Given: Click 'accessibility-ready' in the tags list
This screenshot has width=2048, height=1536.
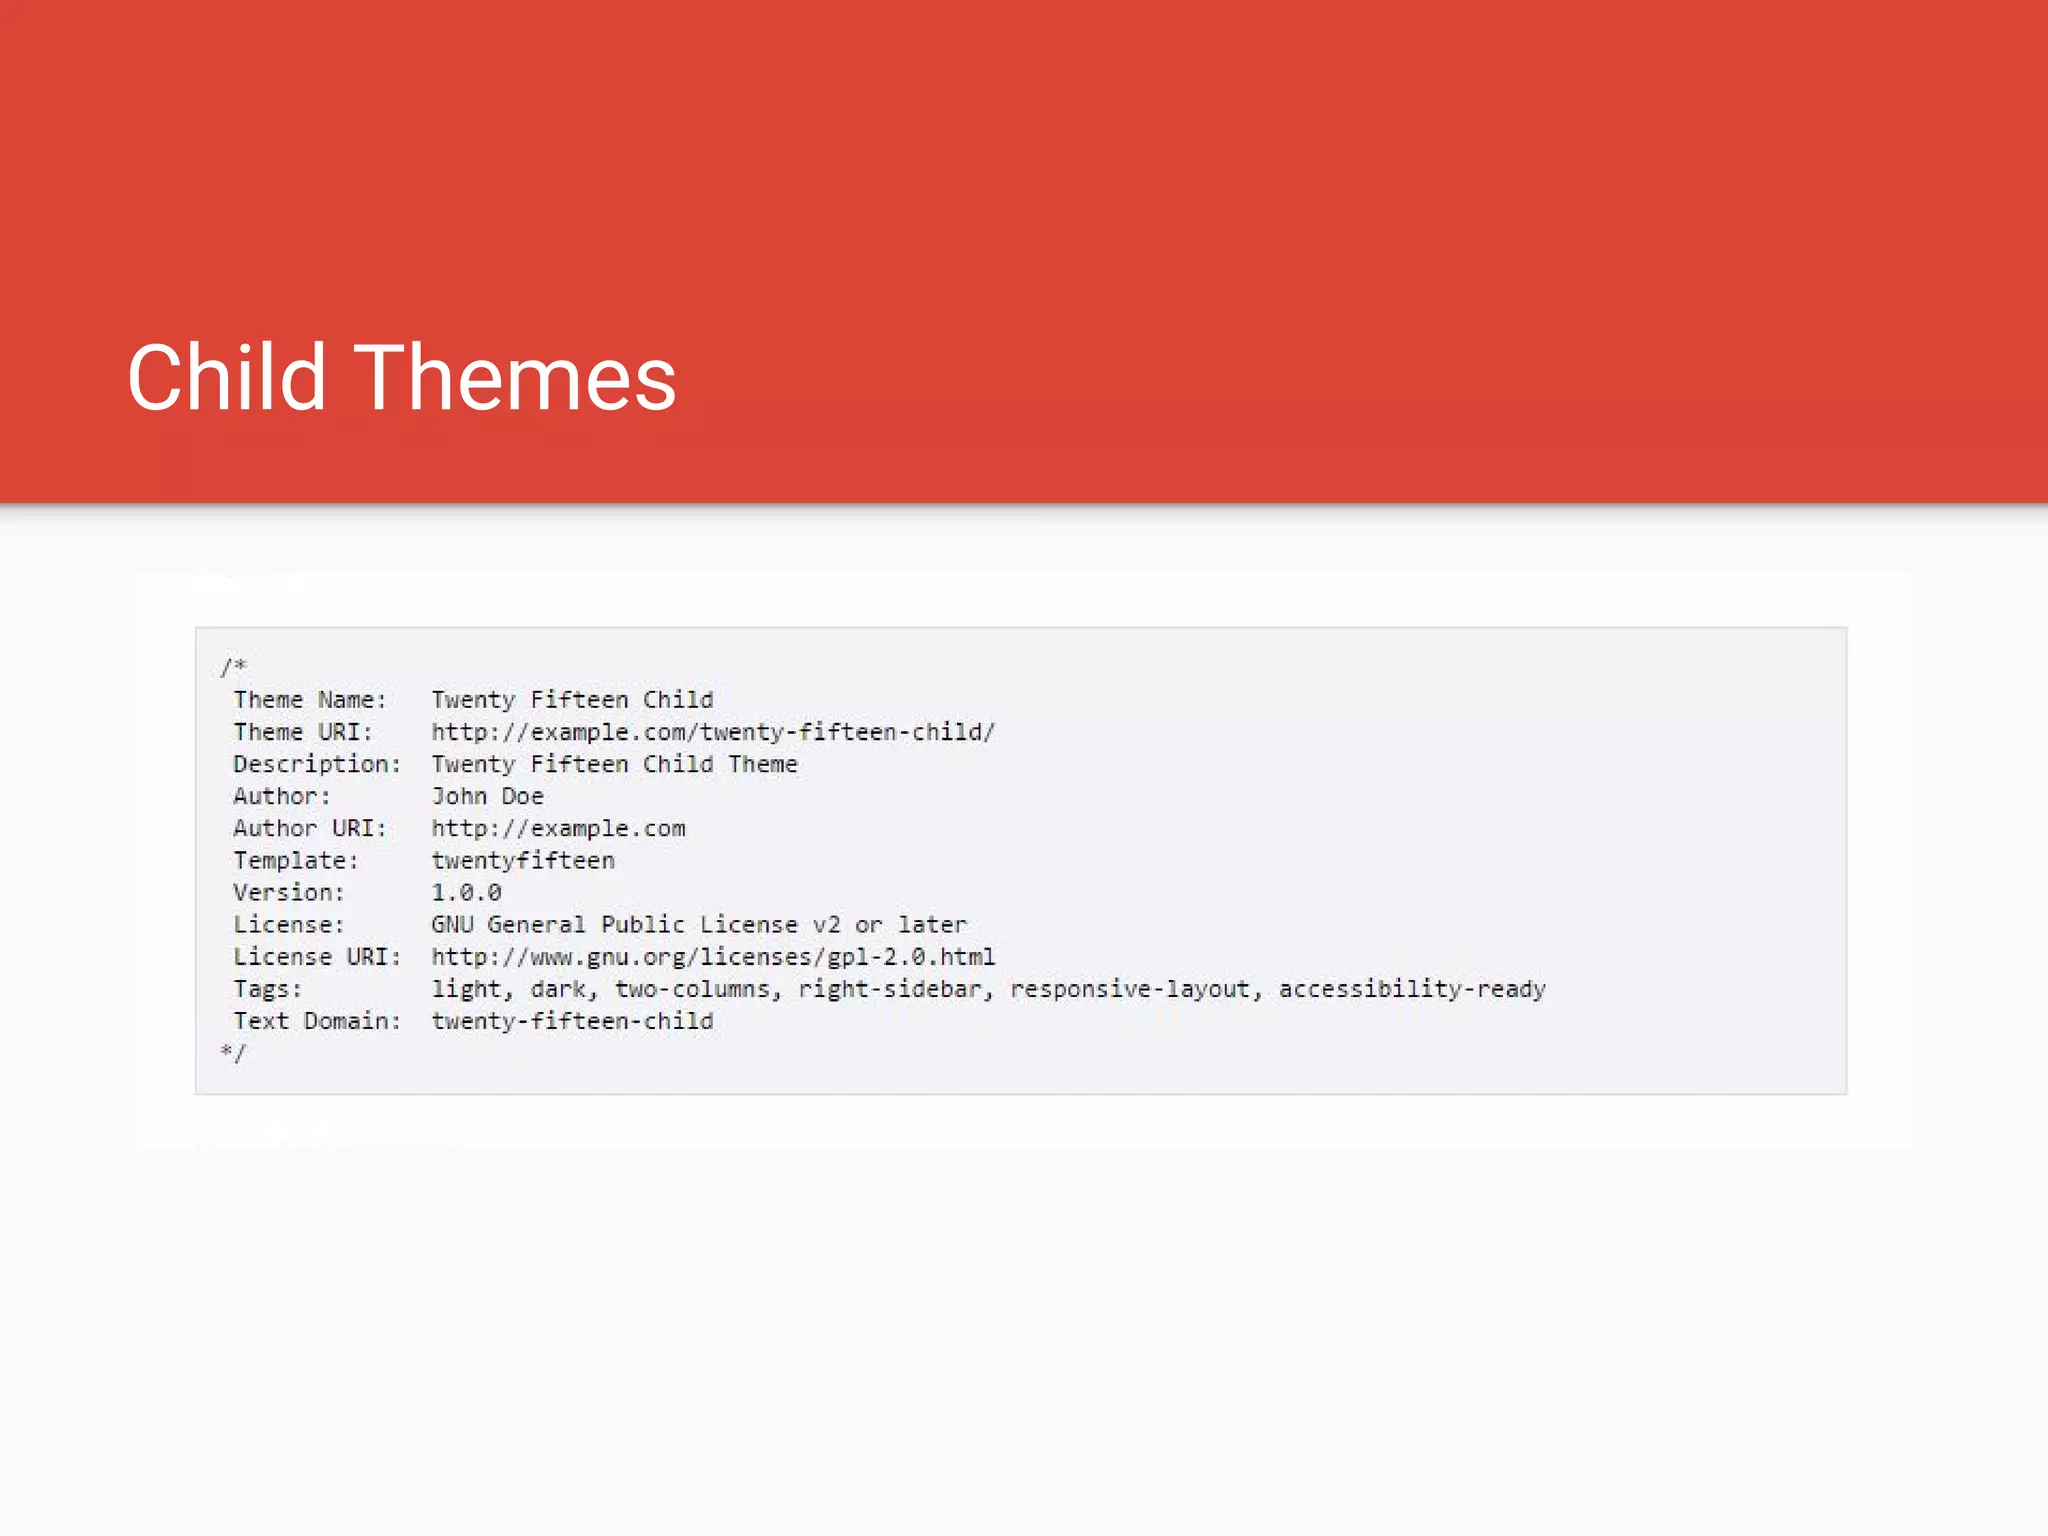Looking at the screenshot, I should [1412, 989].
